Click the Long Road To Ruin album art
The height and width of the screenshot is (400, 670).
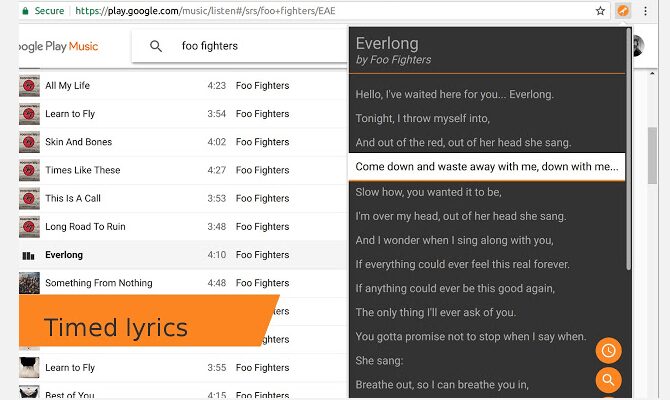(29, 226)
